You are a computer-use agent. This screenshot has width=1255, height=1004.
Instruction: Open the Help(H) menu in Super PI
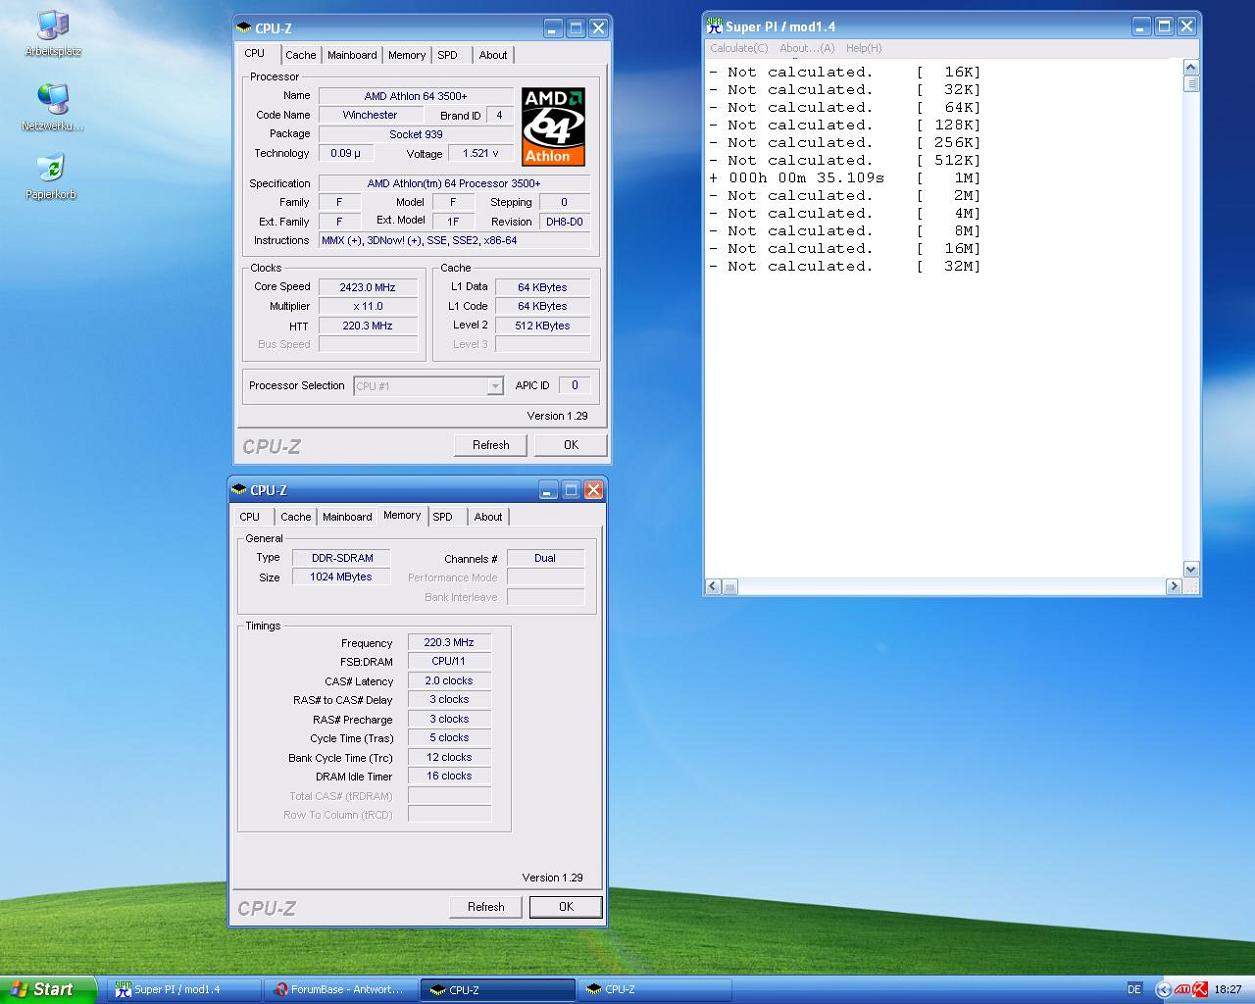click(864, 48)
